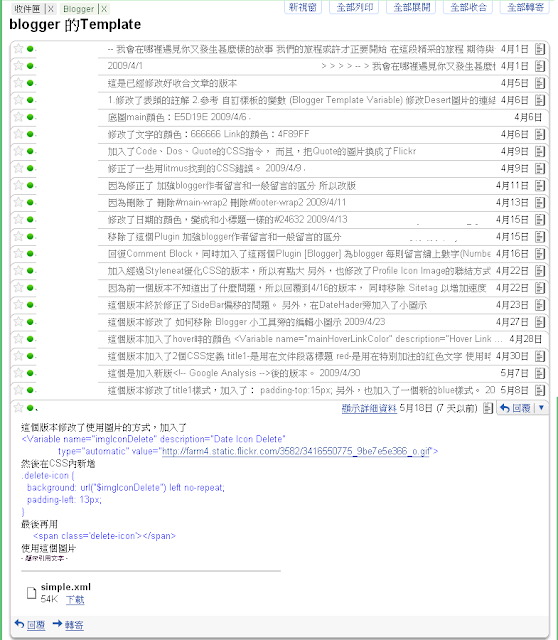Click the bottom 回覆 link
The width and height of the screenshot is (558, 640).
pyautogui.click(x=36, y=625)
